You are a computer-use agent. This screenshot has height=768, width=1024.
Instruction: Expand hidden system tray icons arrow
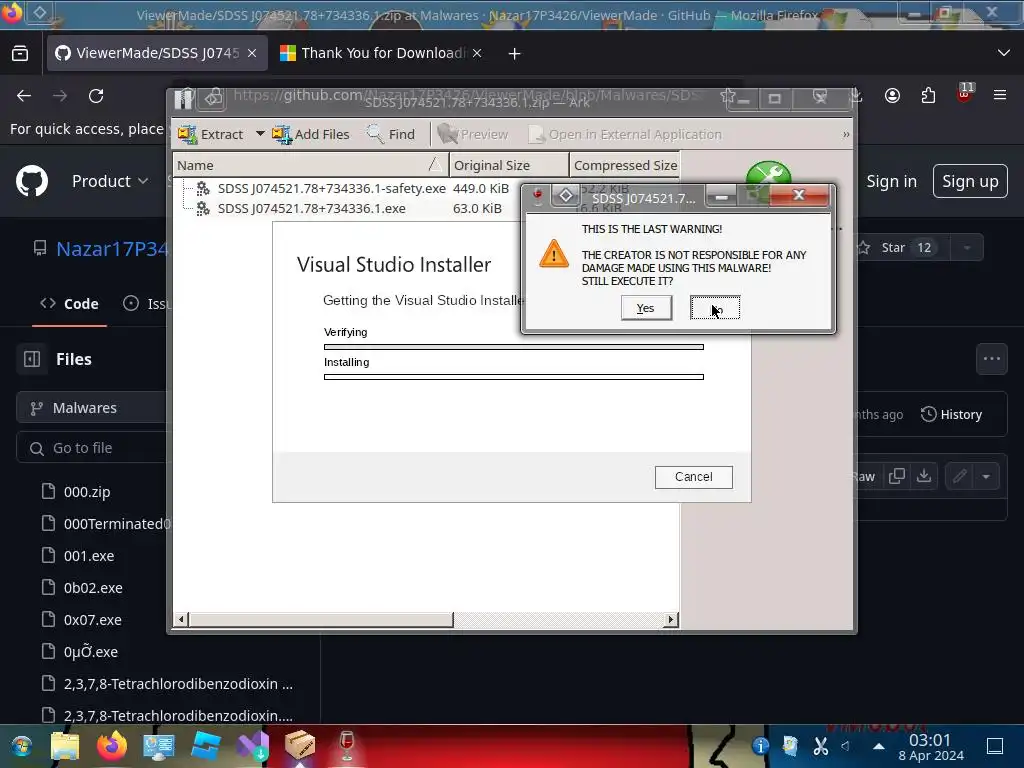879,745
